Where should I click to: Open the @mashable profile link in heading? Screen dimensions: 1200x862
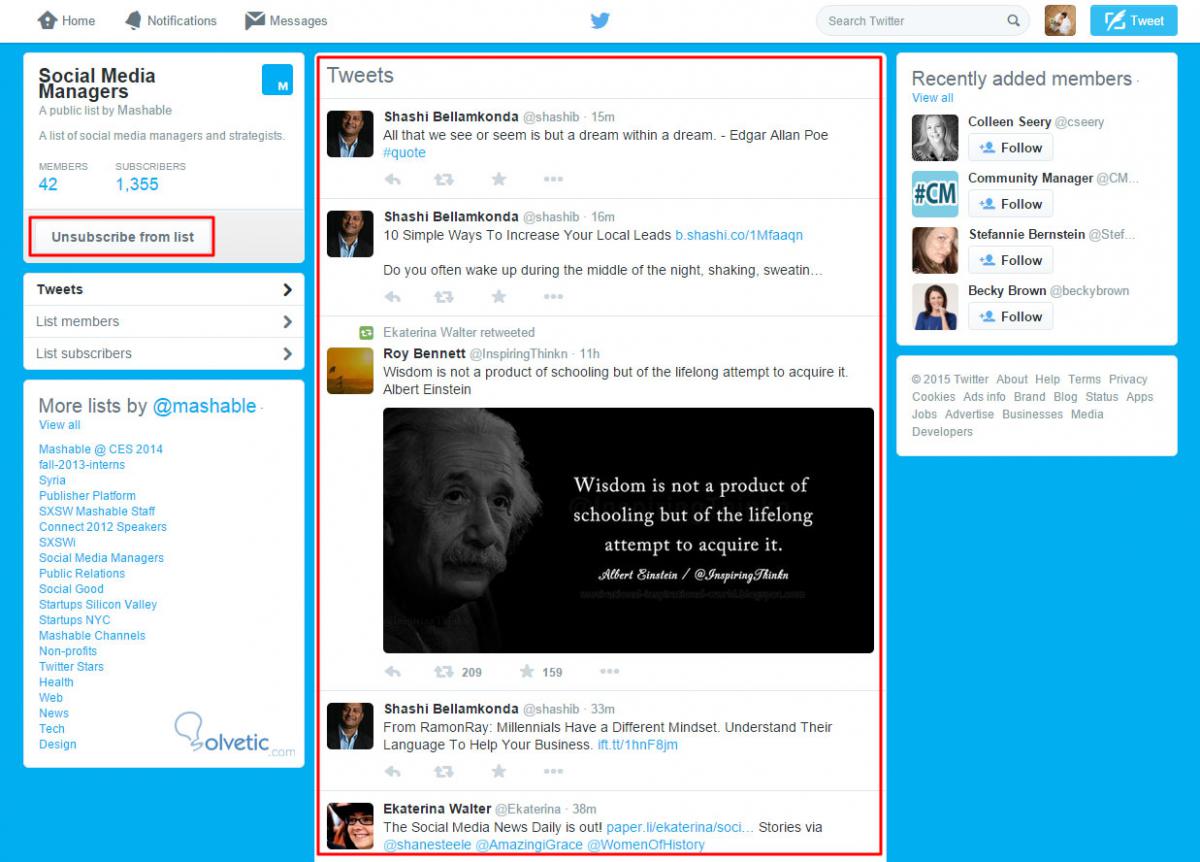pyautogui.click(x=204, y=406)
